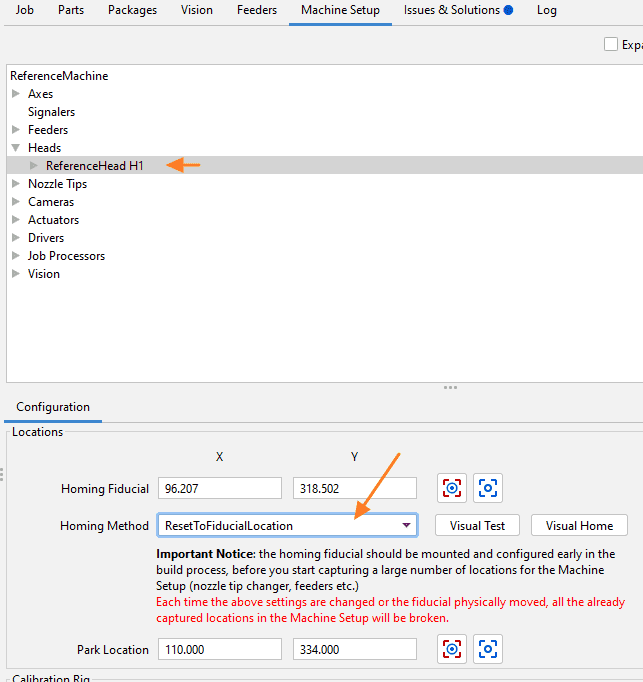Viewport: 643px width, 682px height.
Task: Select Signalers in the machine tree
Action: pyautogui.click(x=51, y=112)
